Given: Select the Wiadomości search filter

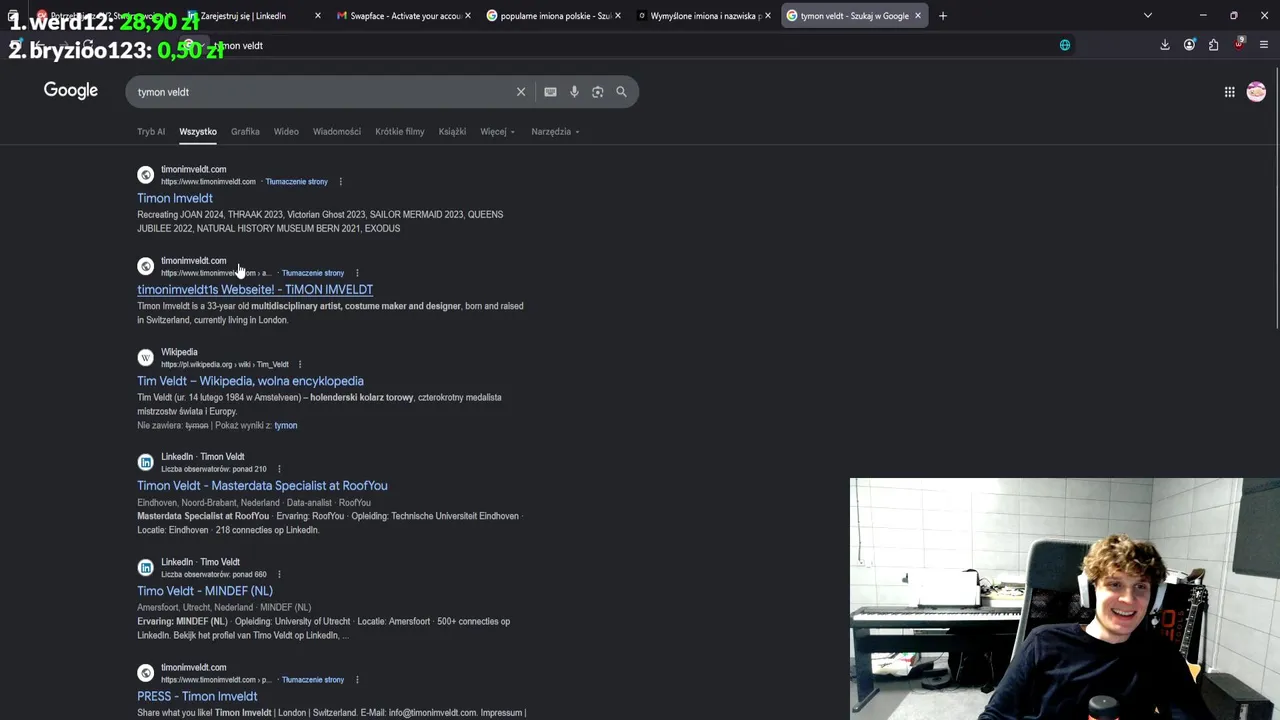Looking at the screenshot, I should tap(337, 132).
